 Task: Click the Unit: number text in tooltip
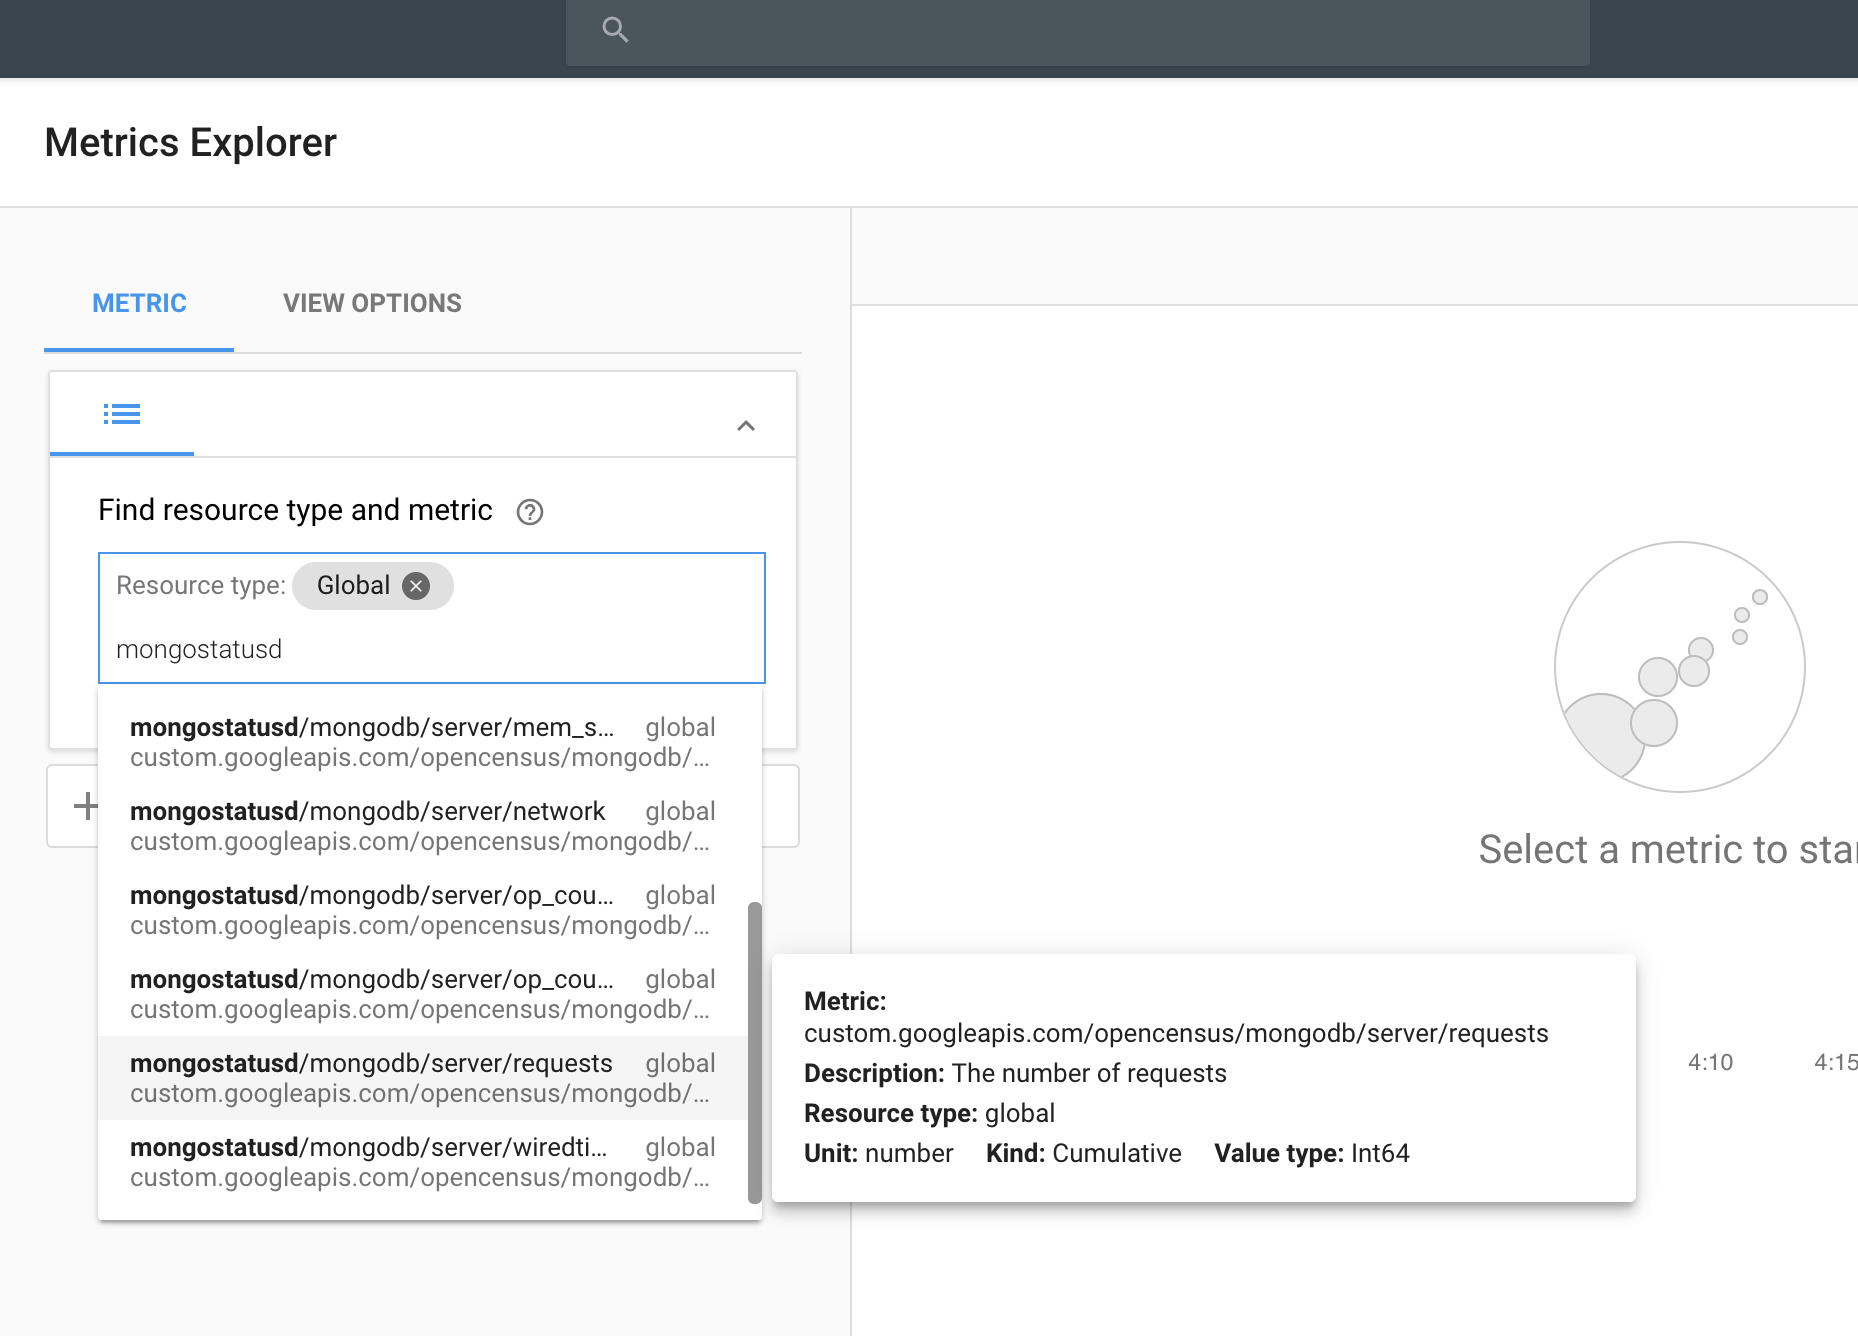878,1154
